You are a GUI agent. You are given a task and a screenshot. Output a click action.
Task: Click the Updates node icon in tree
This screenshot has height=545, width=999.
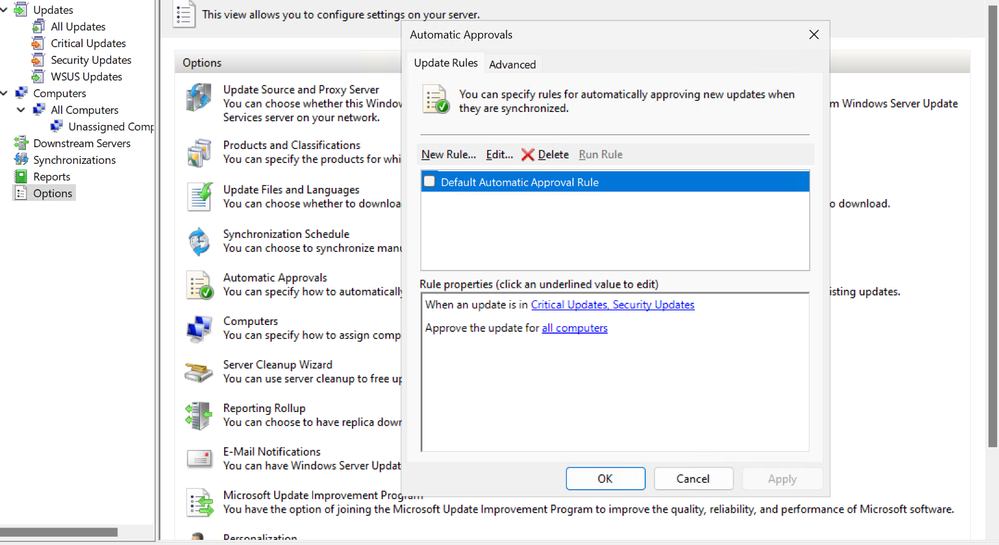click(x=20, y=10)
